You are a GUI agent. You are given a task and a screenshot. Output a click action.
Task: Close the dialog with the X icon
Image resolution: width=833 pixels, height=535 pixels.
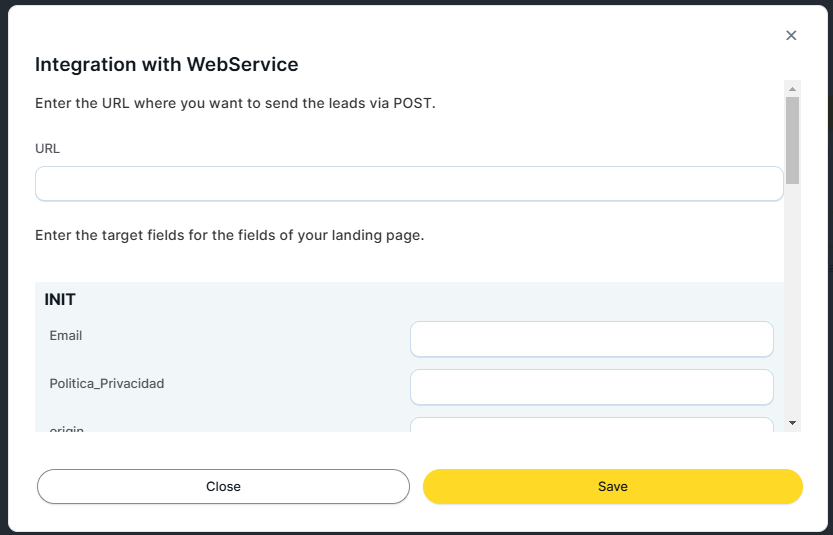click(791, 36)
